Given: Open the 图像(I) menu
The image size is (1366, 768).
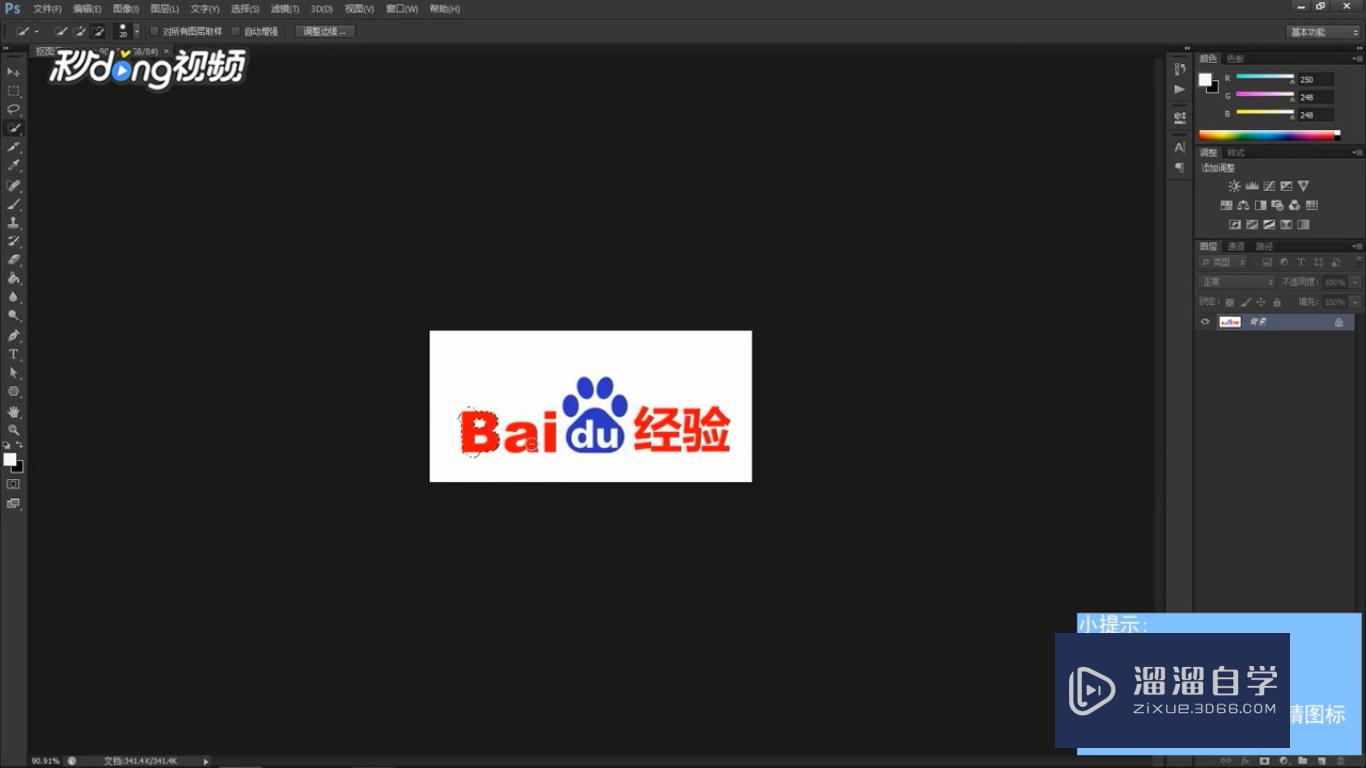Looking at the screenshot, I should coord(126,8).
